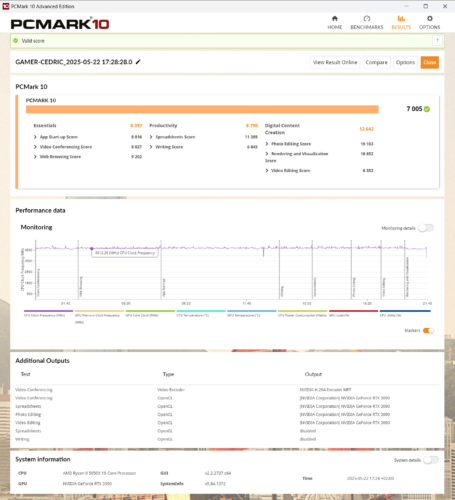Screen dimensions: 455x500
Task: Click the Performance data heading
Action: click(x=40, y=210)
